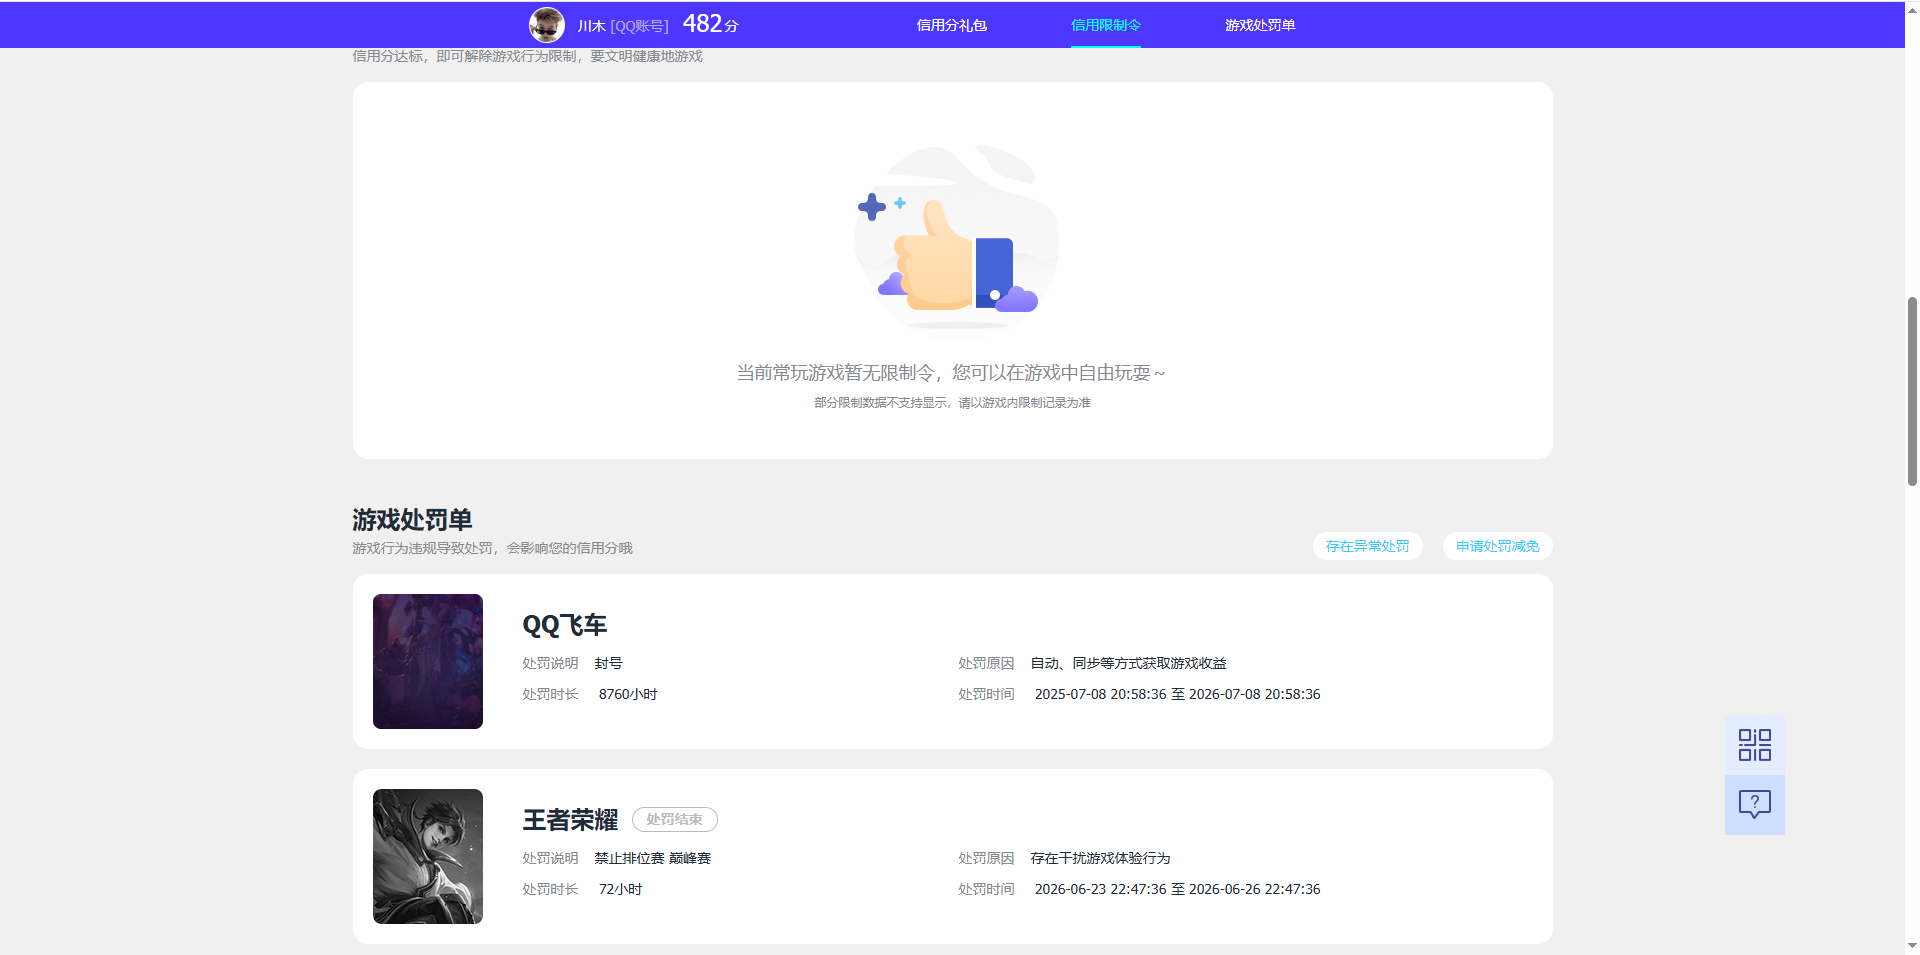Click the 游戏处罚单 section heading

[x=412, y=520]
